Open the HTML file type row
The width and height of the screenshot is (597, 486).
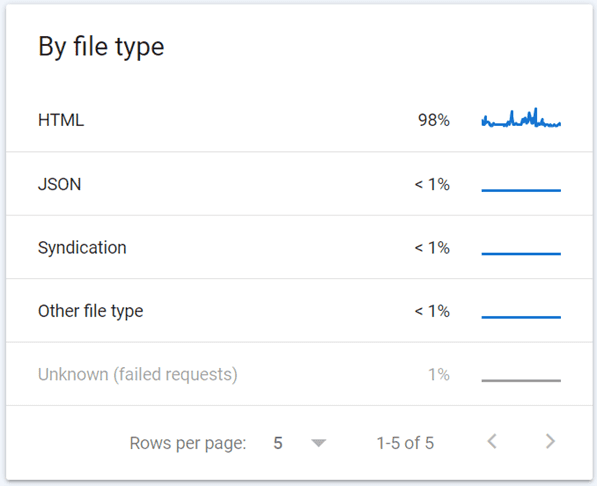pyautogui.click(x=299, y=120)
